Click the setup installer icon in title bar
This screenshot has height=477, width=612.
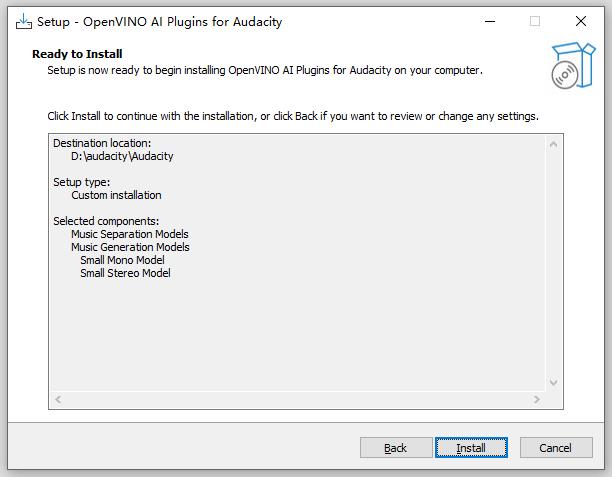24,21
